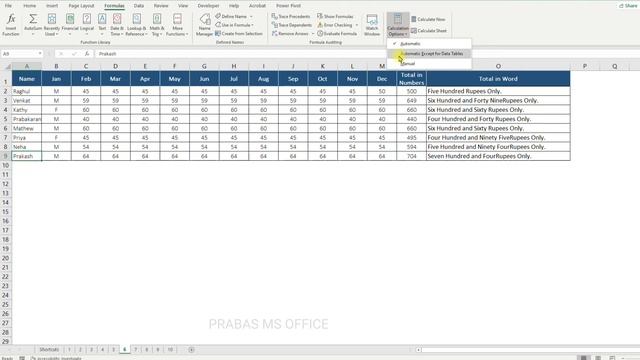The height and width of the screenshot is (360, 640).
Task: Switch to the Power Pivot tab
Action: tap(288, 6)
